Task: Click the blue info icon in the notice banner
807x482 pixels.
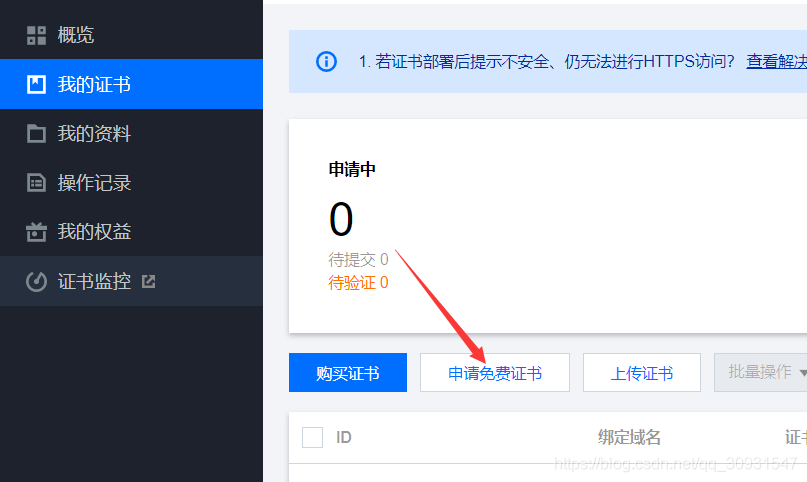Action: click(326, 62)
